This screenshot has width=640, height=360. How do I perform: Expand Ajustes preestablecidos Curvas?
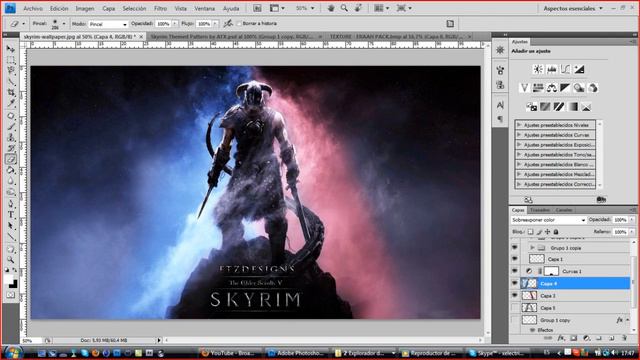(519, 135)
